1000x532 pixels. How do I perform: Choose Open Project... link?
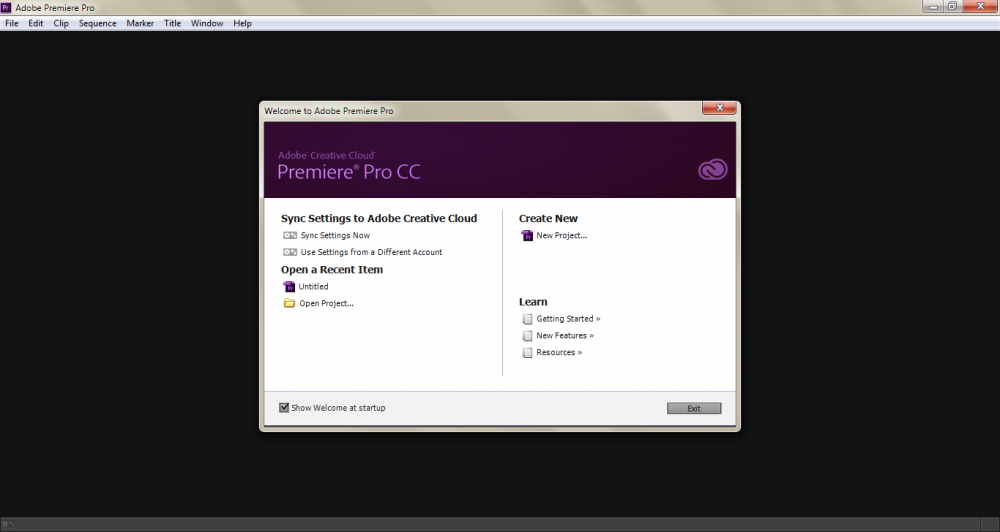tap(327, 303)
